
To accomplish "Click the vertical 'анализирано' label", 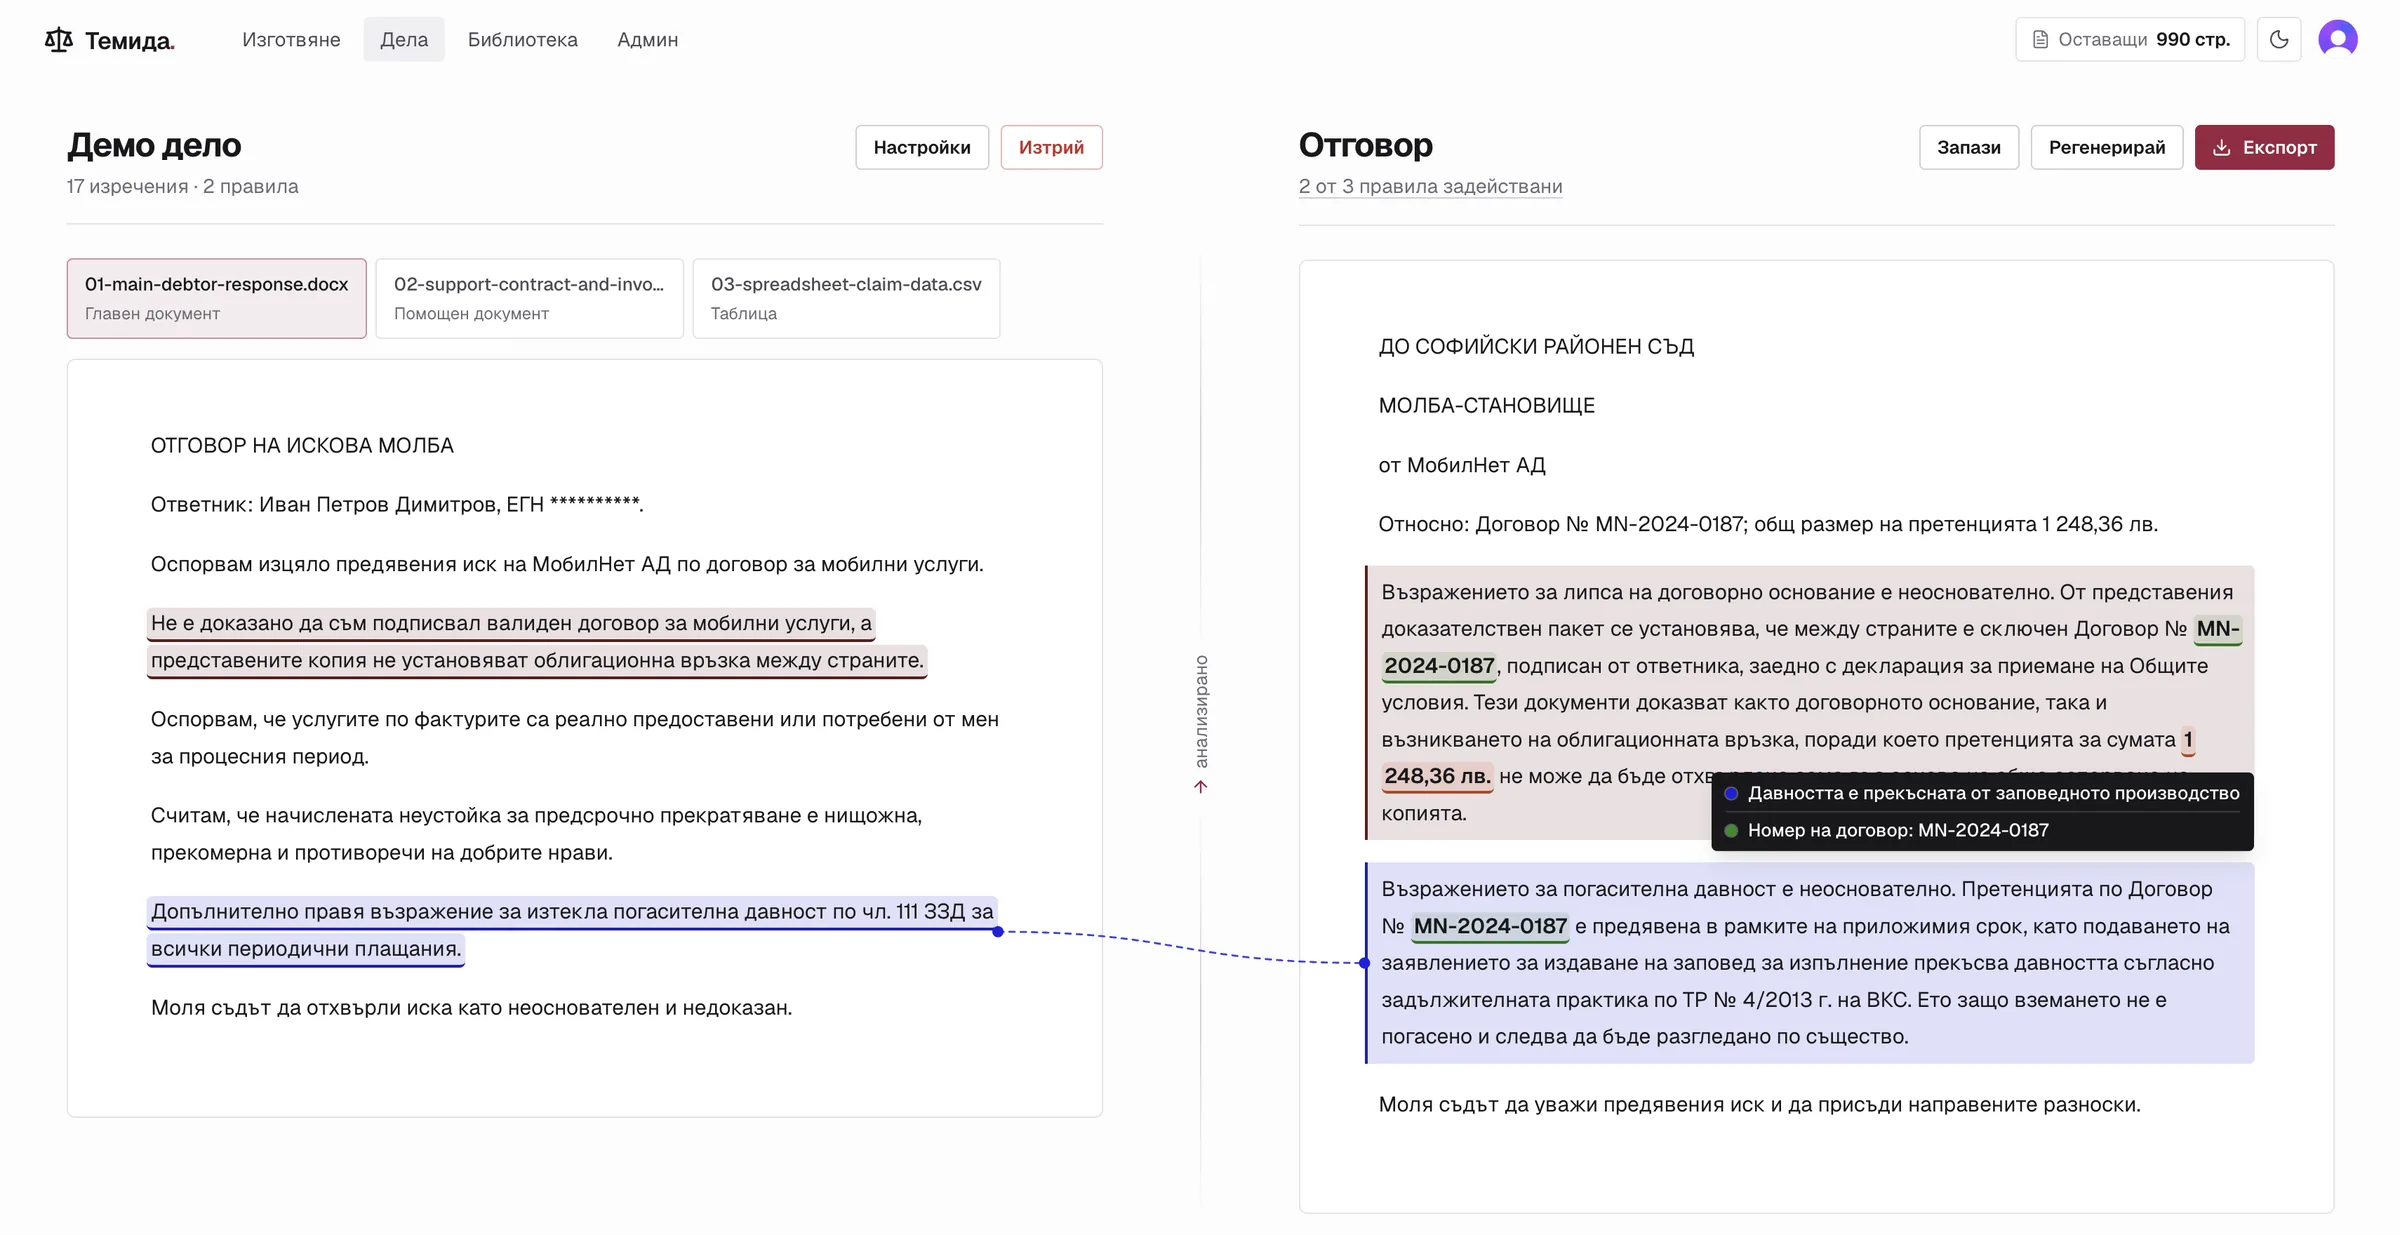I will pos(1201,711).
